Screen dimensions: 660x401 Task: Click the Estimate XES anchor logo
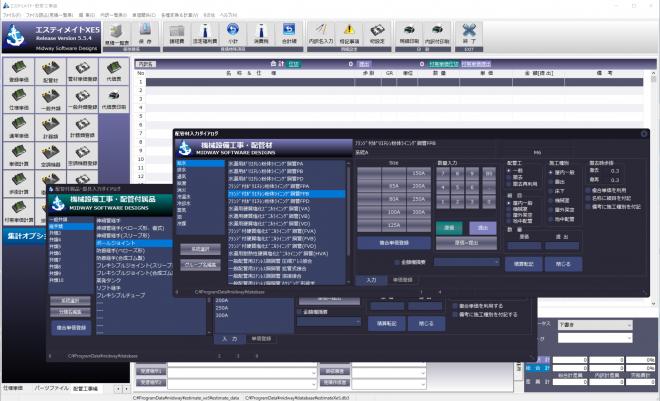pos(16,36)
